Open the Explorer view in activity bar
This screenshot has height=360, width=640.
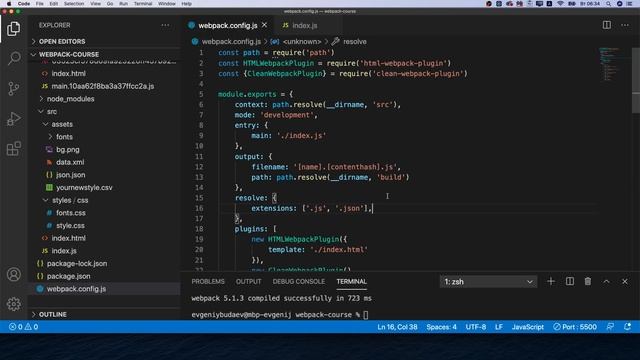pos(13,29)
